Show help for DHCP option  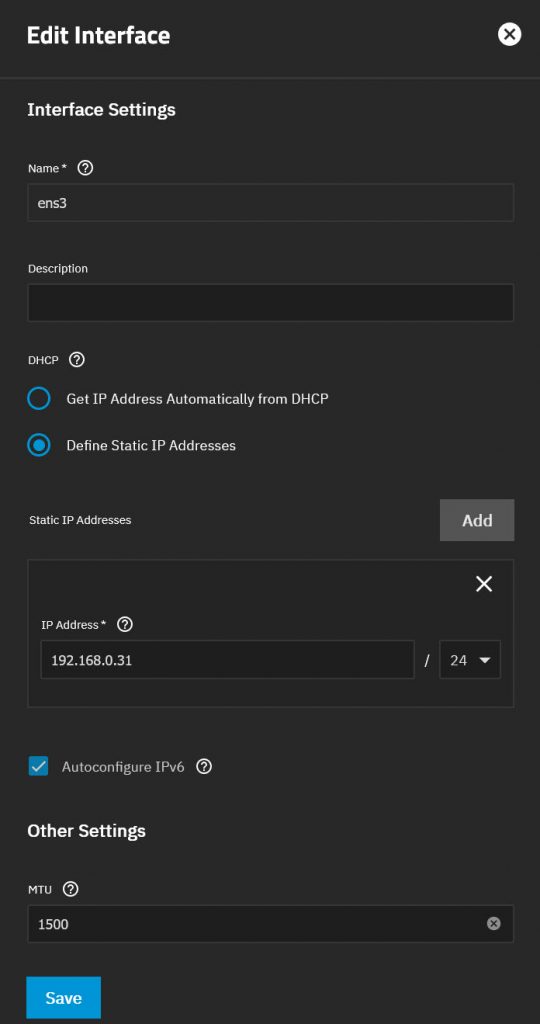[77, 359]
